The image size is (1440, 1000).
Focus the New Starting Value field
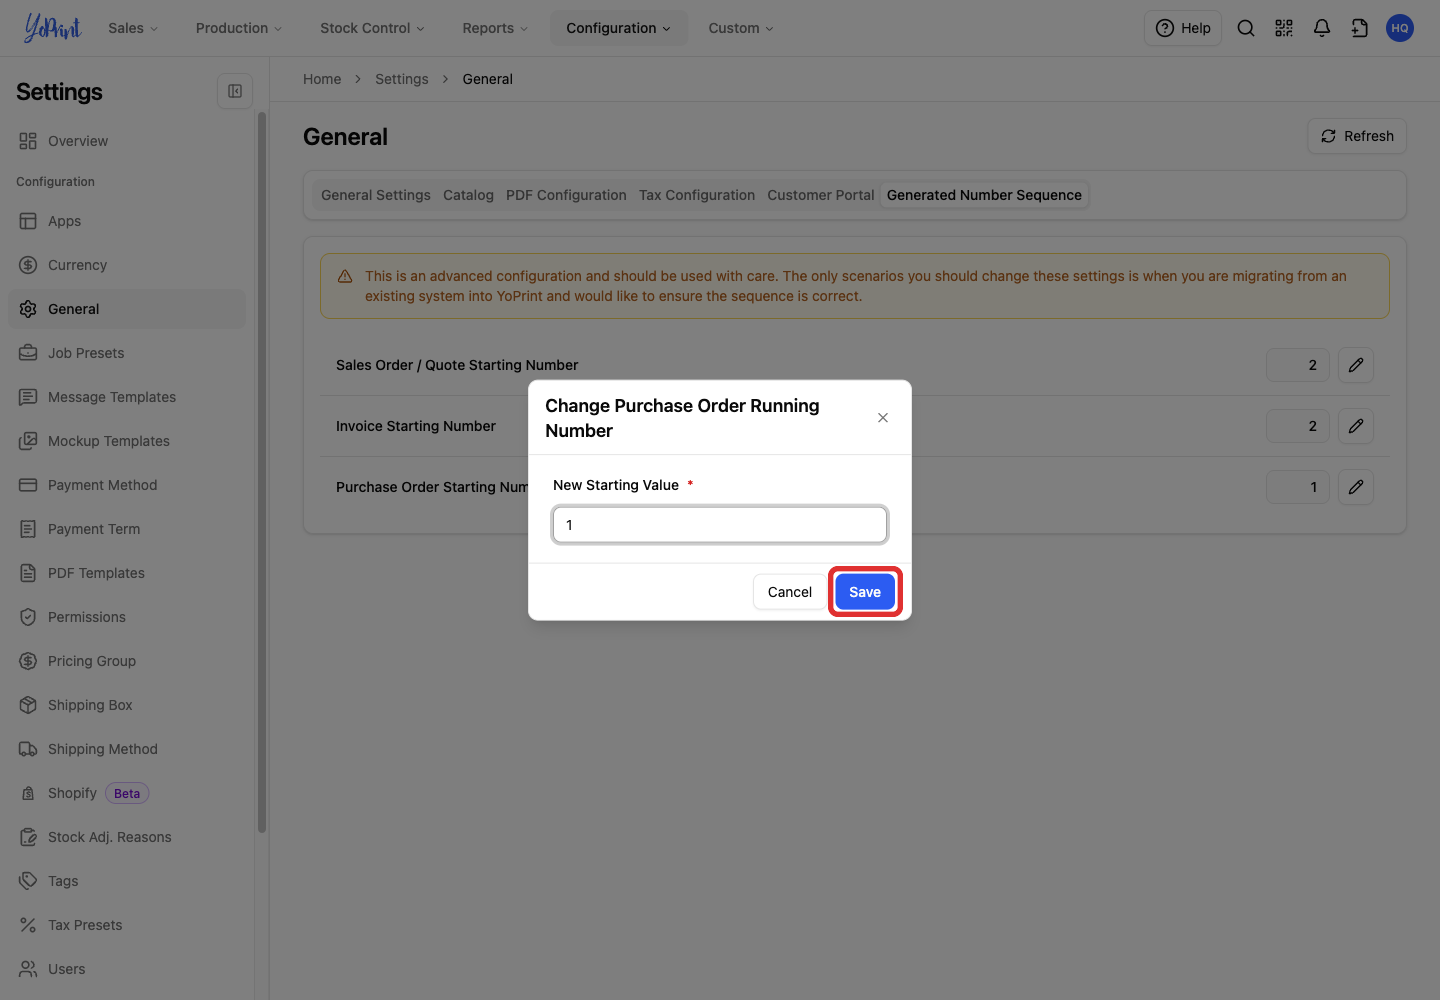point(720,525)
